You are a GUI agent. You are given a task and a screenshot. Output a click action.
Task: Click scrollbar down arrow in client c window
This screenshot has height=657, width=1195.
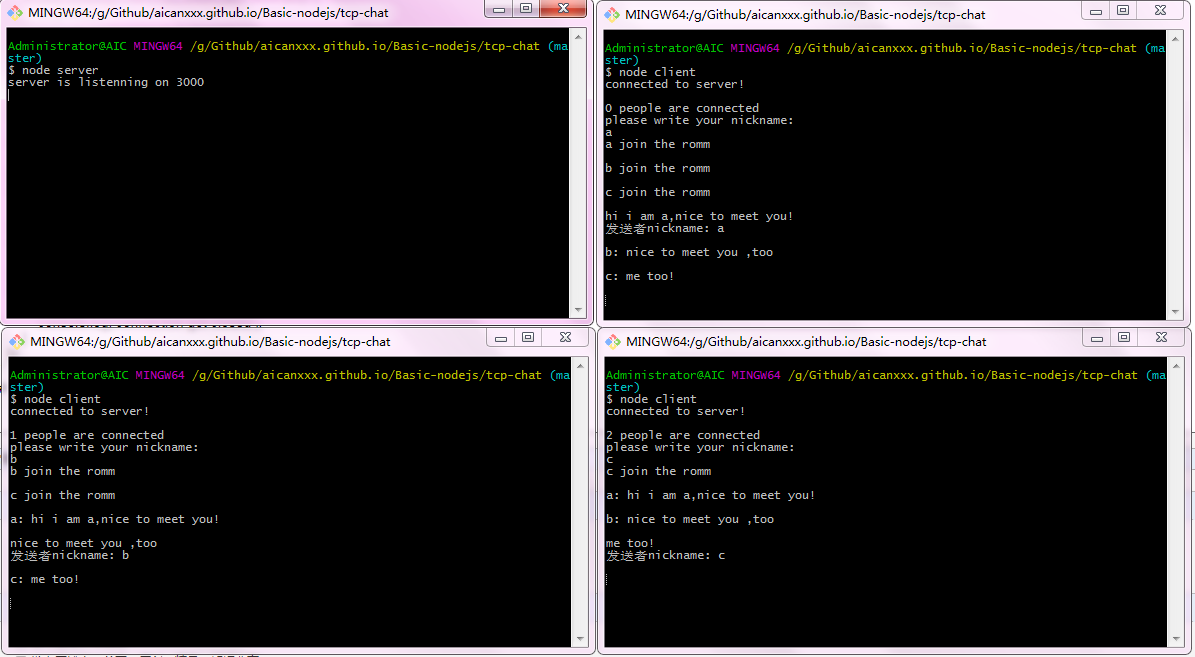point(1174,639)
